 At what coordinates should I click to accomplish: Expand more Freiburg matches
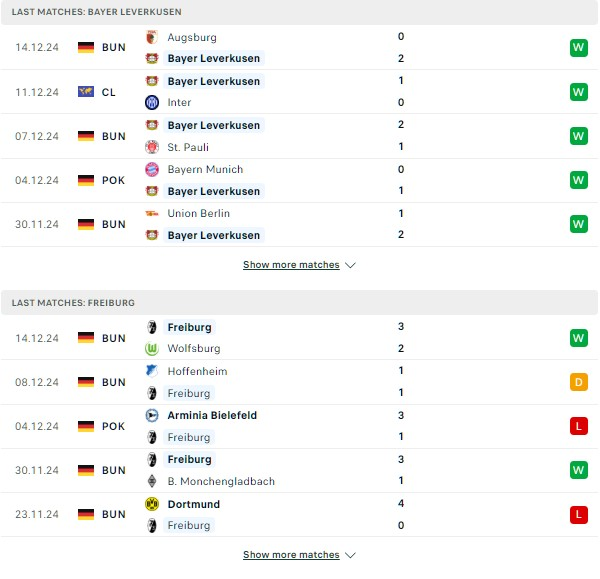click(x=299, y=554)
